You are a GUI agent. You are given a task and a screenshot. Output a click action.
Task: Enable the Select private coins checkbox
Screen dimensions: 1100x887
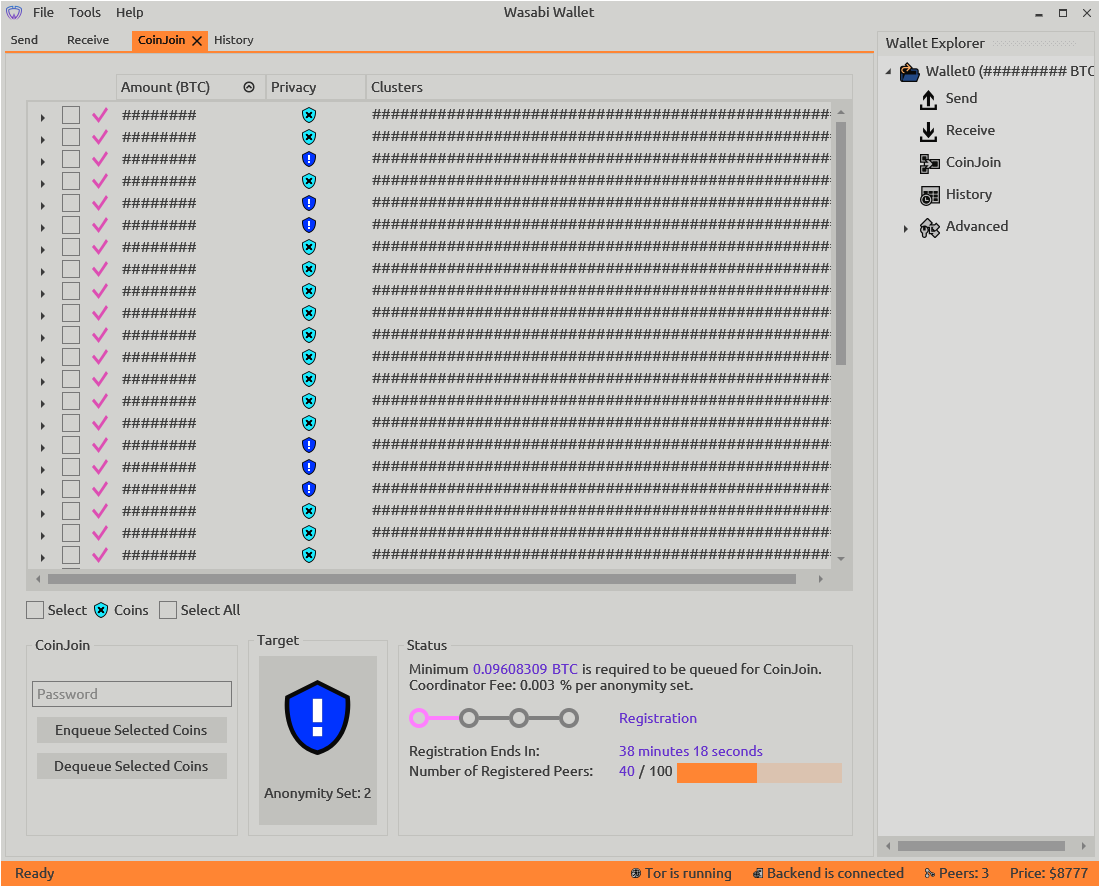(35, 610)
